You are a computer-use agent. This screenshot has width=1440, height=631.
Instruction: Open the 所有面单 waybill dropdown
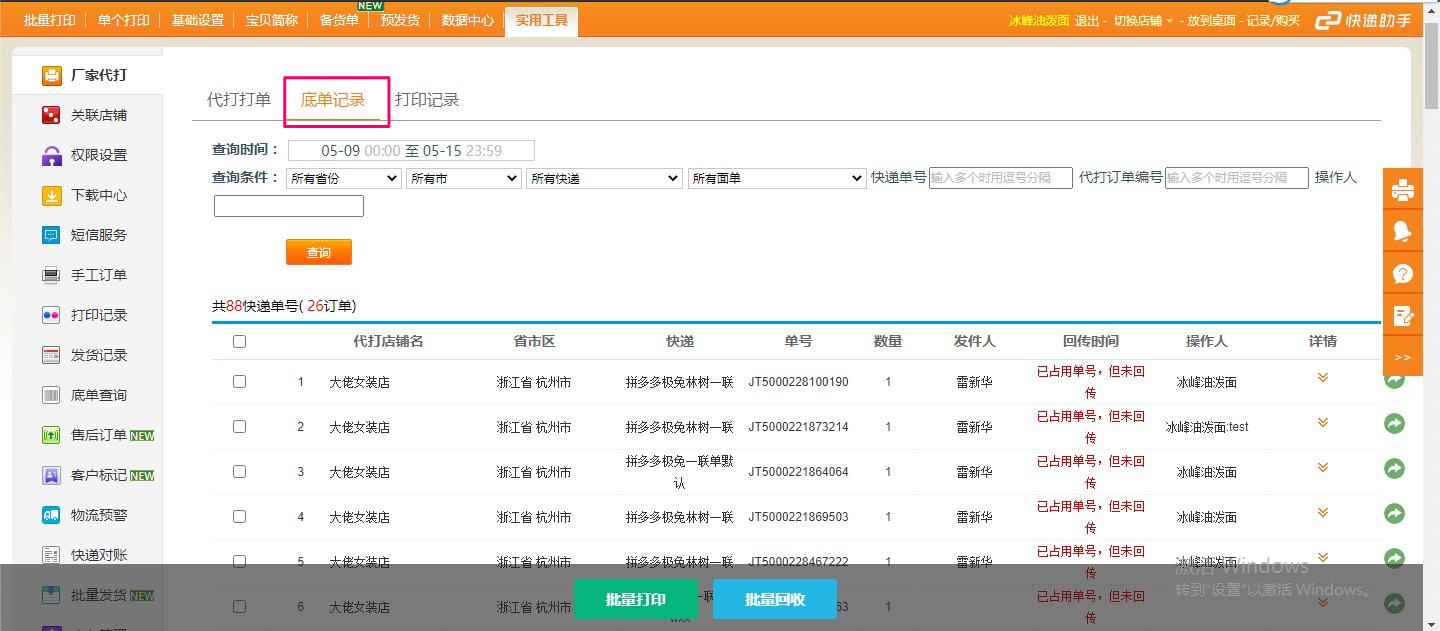pos(777,178)
